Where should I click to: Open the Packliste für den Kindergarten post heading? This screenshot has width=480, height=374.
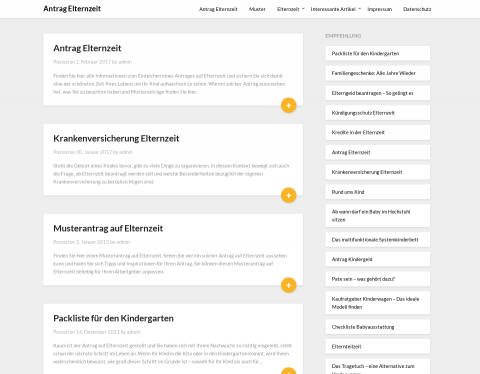(x=113, y=318)
